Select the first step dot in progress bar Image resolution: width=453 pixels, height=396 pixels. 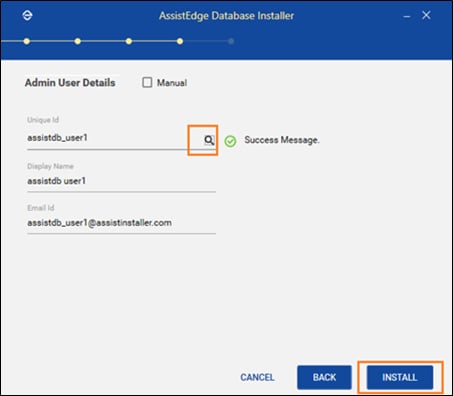tap(27, 41)
